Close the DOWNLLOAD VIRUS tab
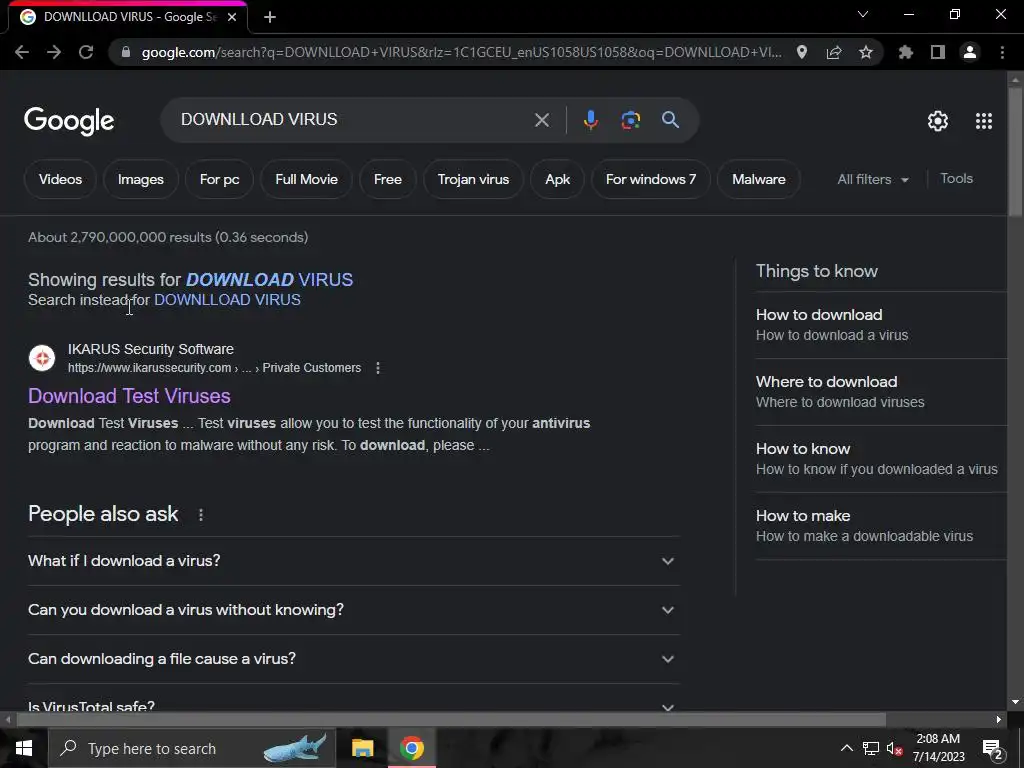Screen dimensions: 1024x768 [x=232, y=17]
